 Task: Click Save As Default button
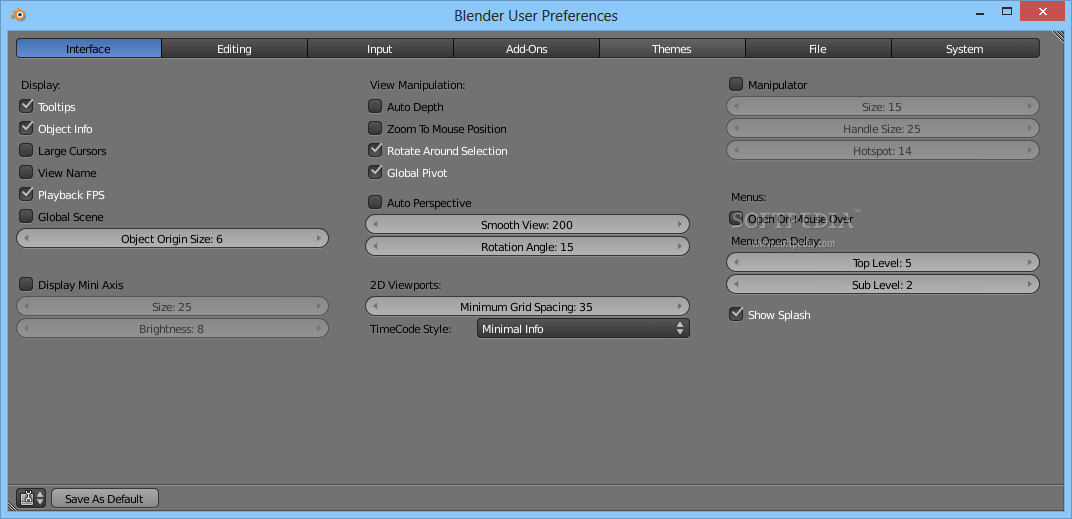(105, 498)
